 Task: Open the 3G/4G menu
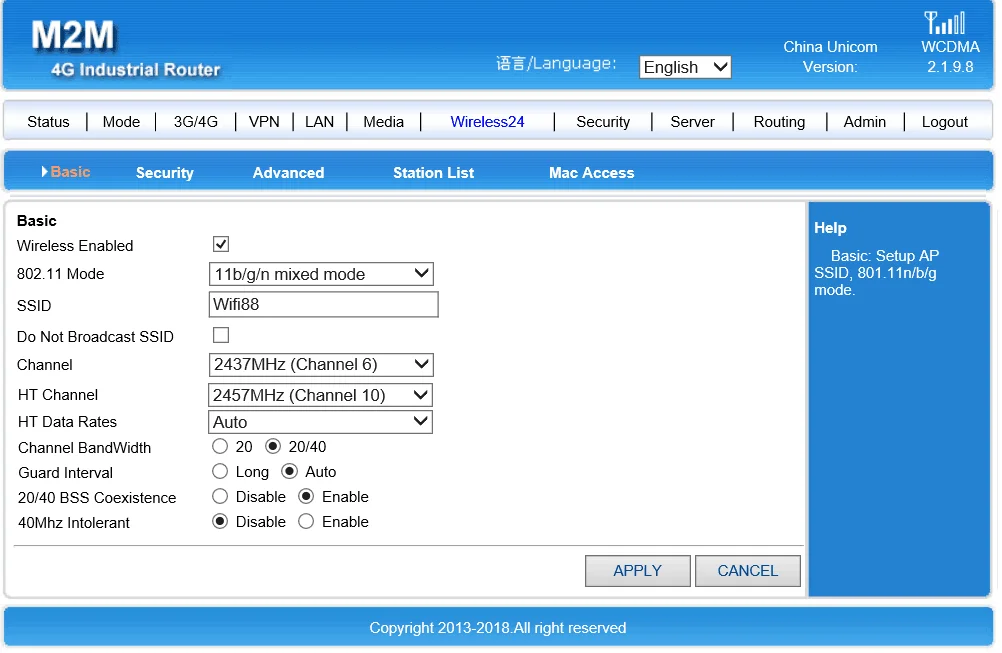[x=195, y=122]
